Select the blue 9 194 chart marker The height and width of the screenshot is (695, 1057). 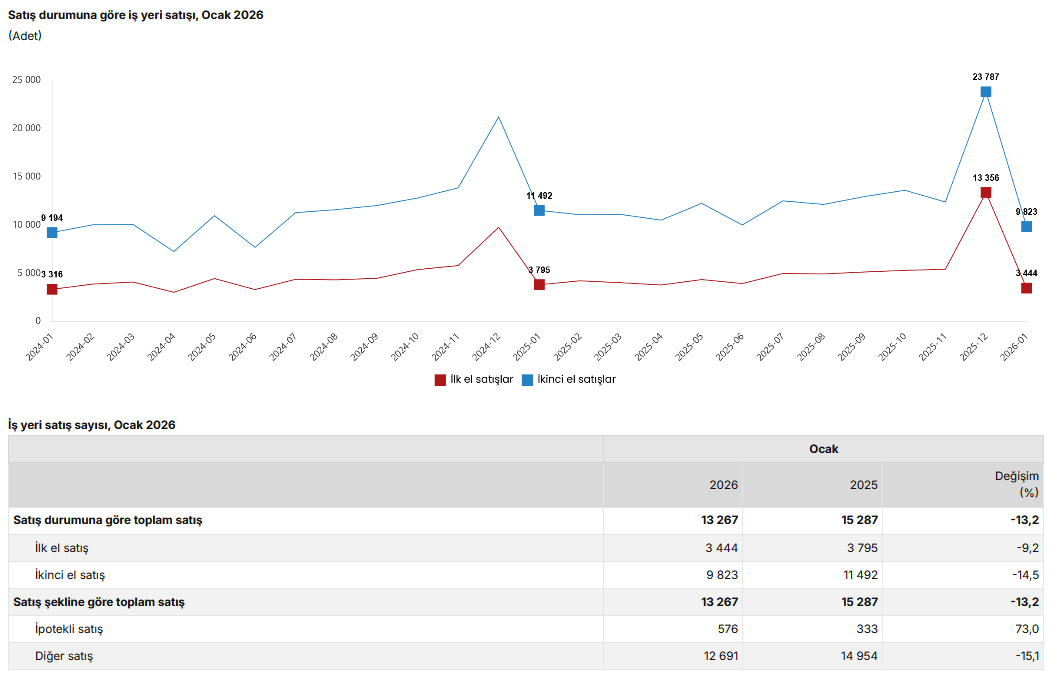click(x=52, y=233)
